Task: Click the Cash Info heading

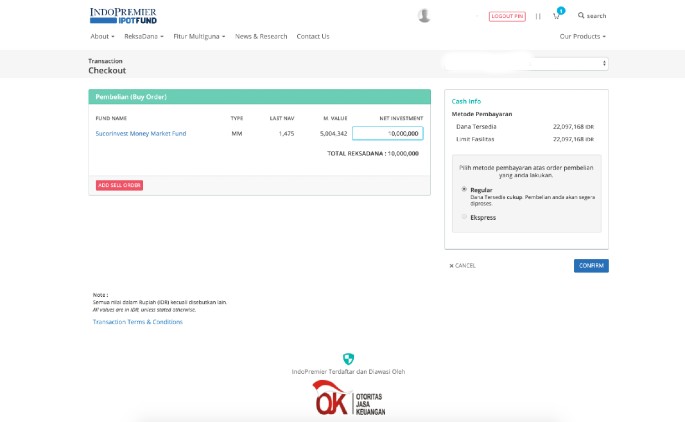Action: coord(466,101)
